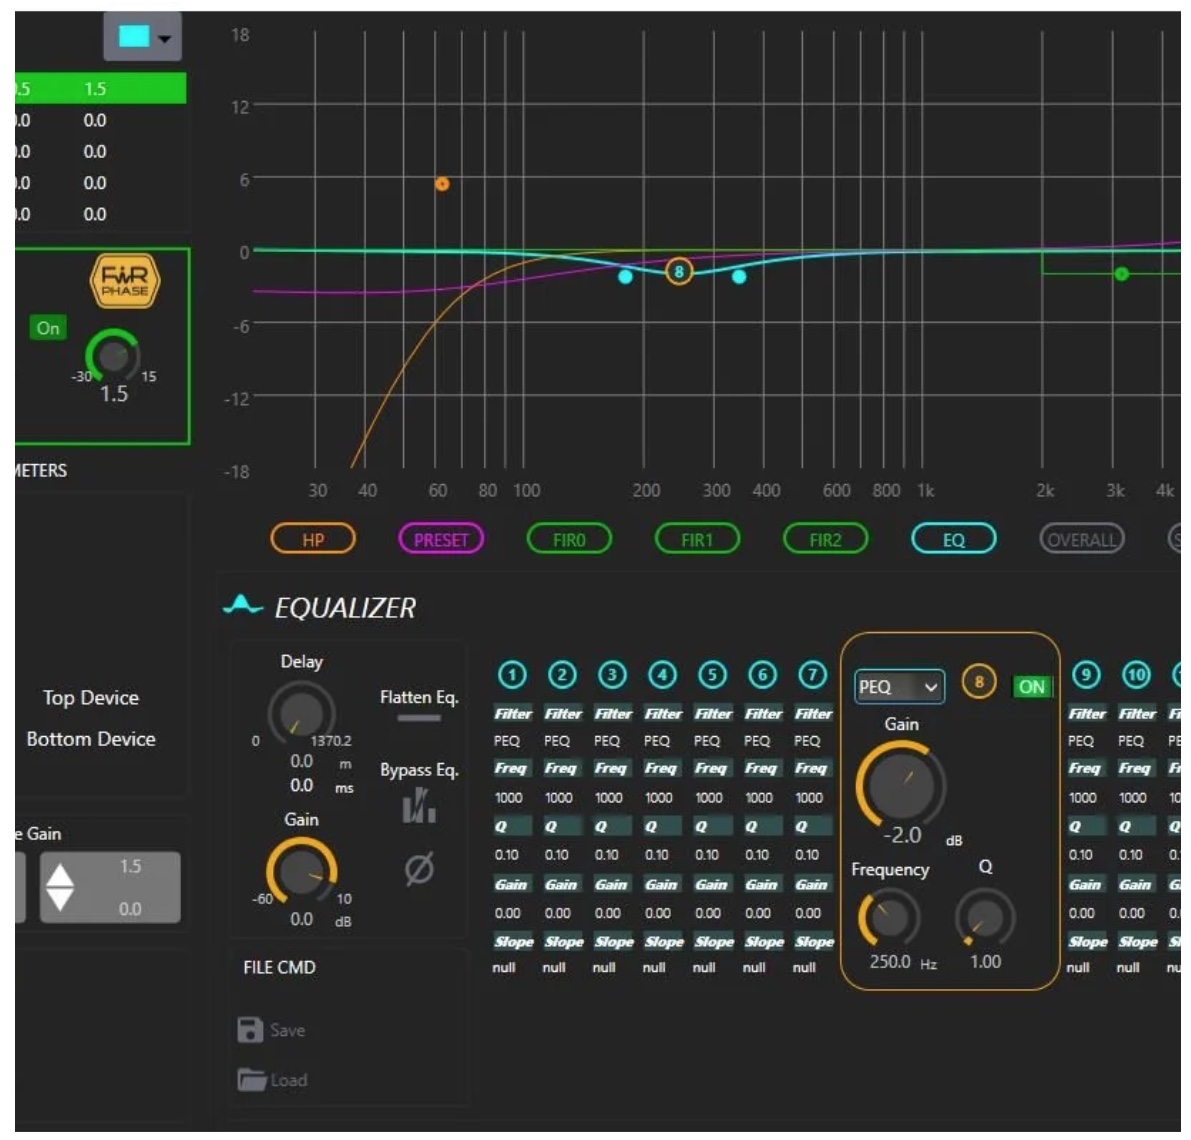Screen dimensions: 1191x1140
Task: Switch to the PRESET curve tab
Action: (441, 540)
